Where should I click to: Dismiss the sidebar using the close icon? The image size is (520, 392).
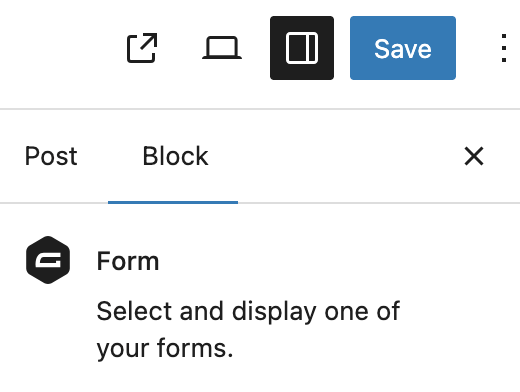point(474,156)
